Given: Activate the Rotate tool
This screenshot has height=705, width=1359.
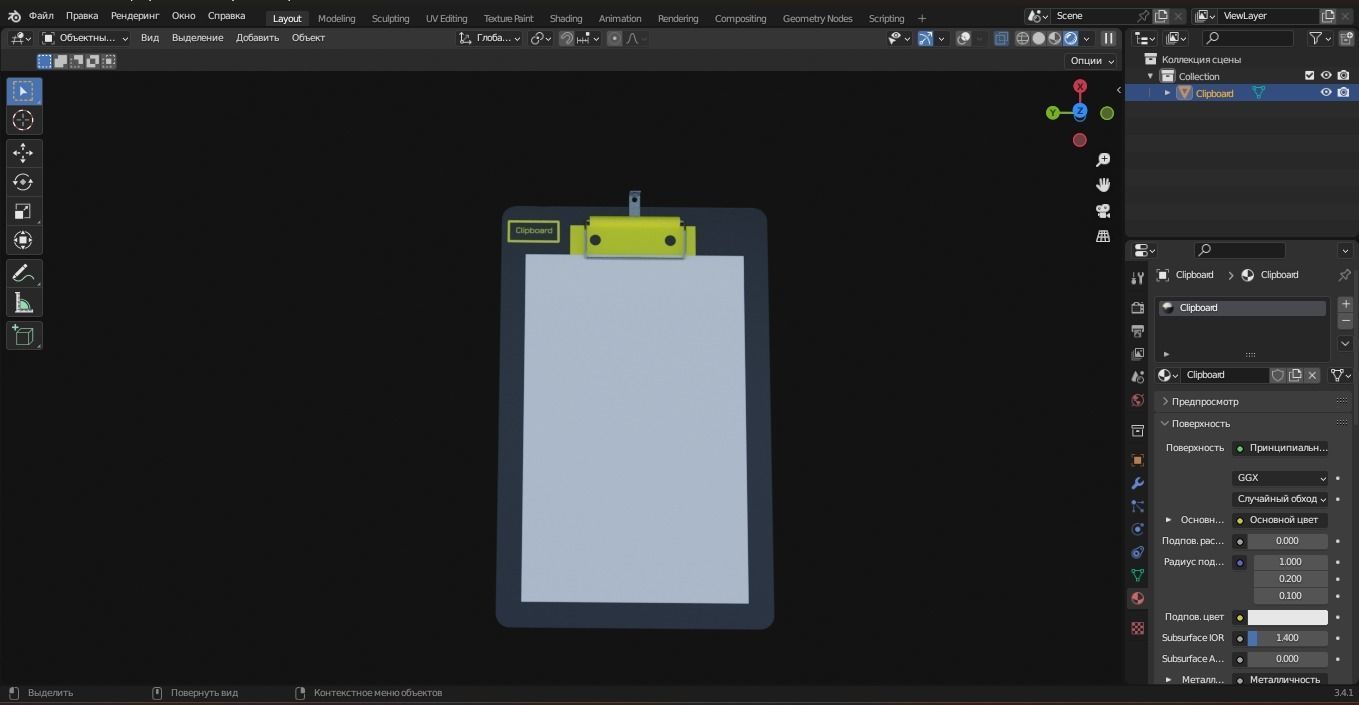Looking at the screenshot, I should point(22,181).
